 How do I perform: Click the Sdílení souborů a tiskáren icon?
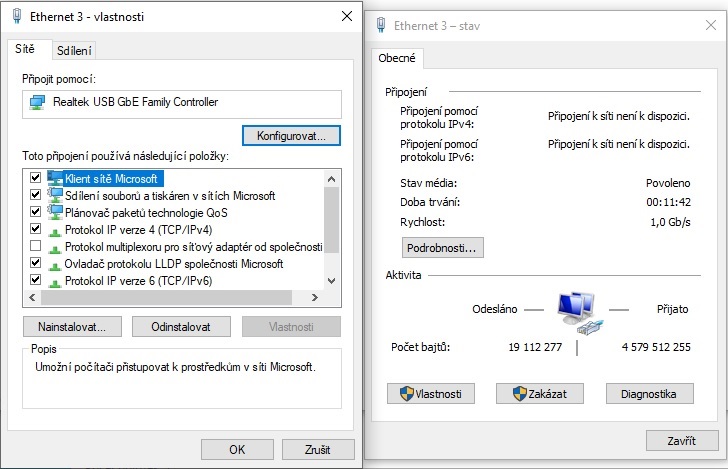pos(54,195)
